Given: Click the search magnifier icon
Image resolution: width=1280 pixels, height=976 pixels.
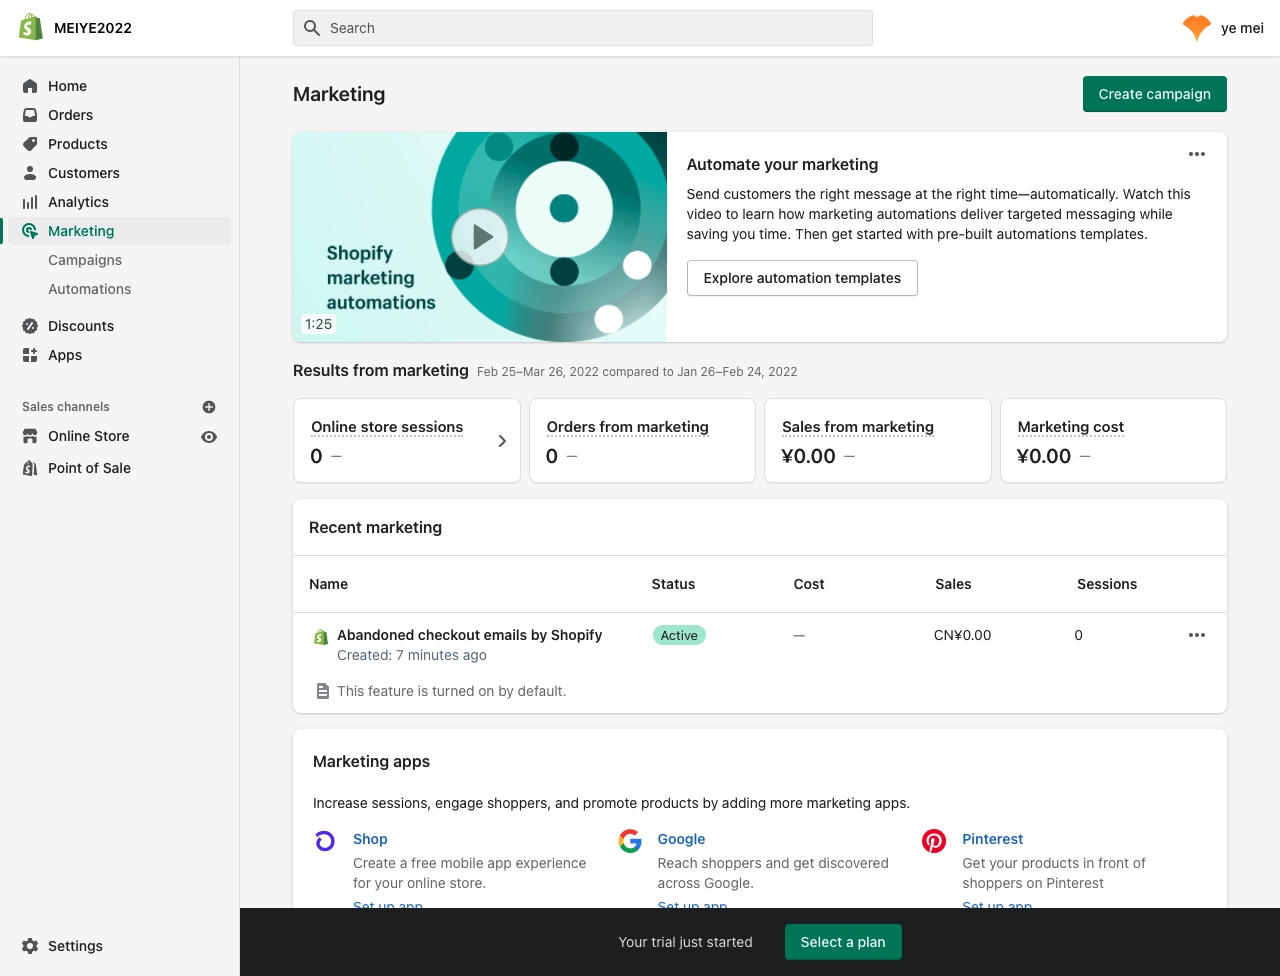Looking at the screenshot, I should (x=312, y=28).
